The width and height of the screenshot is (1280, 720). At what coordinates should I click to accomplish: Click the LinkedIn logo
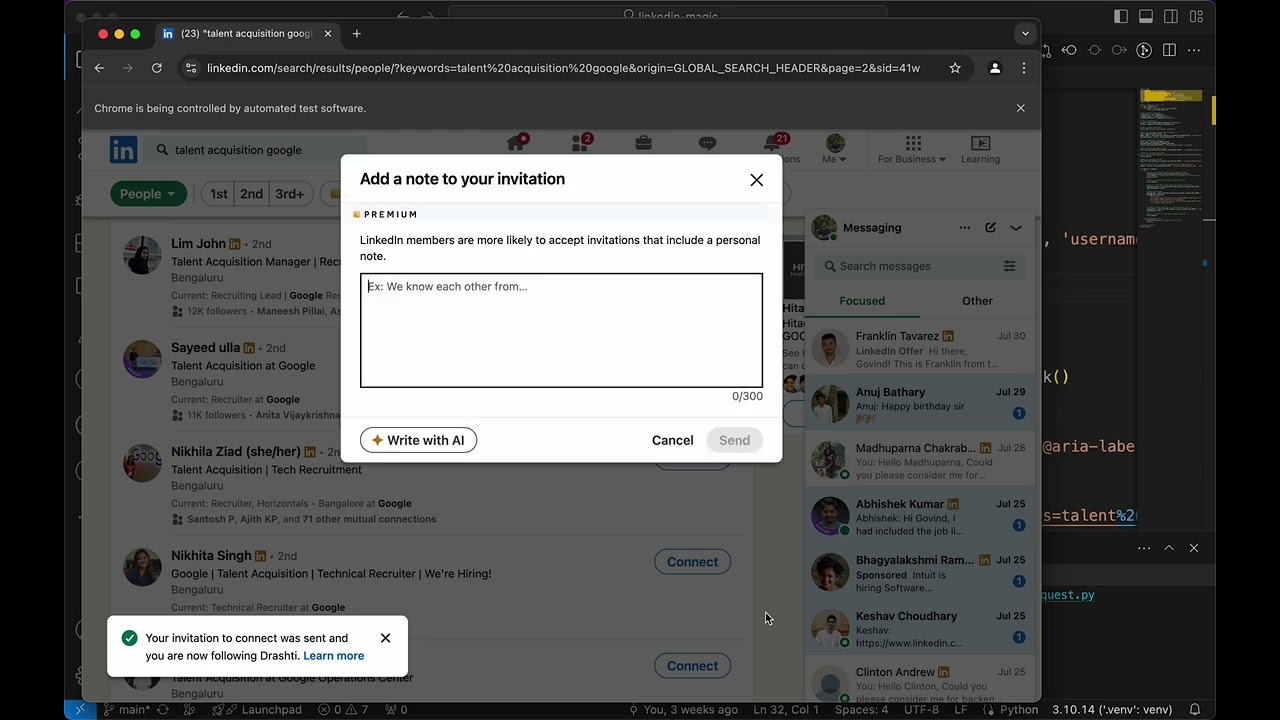[x=123, y=150]
